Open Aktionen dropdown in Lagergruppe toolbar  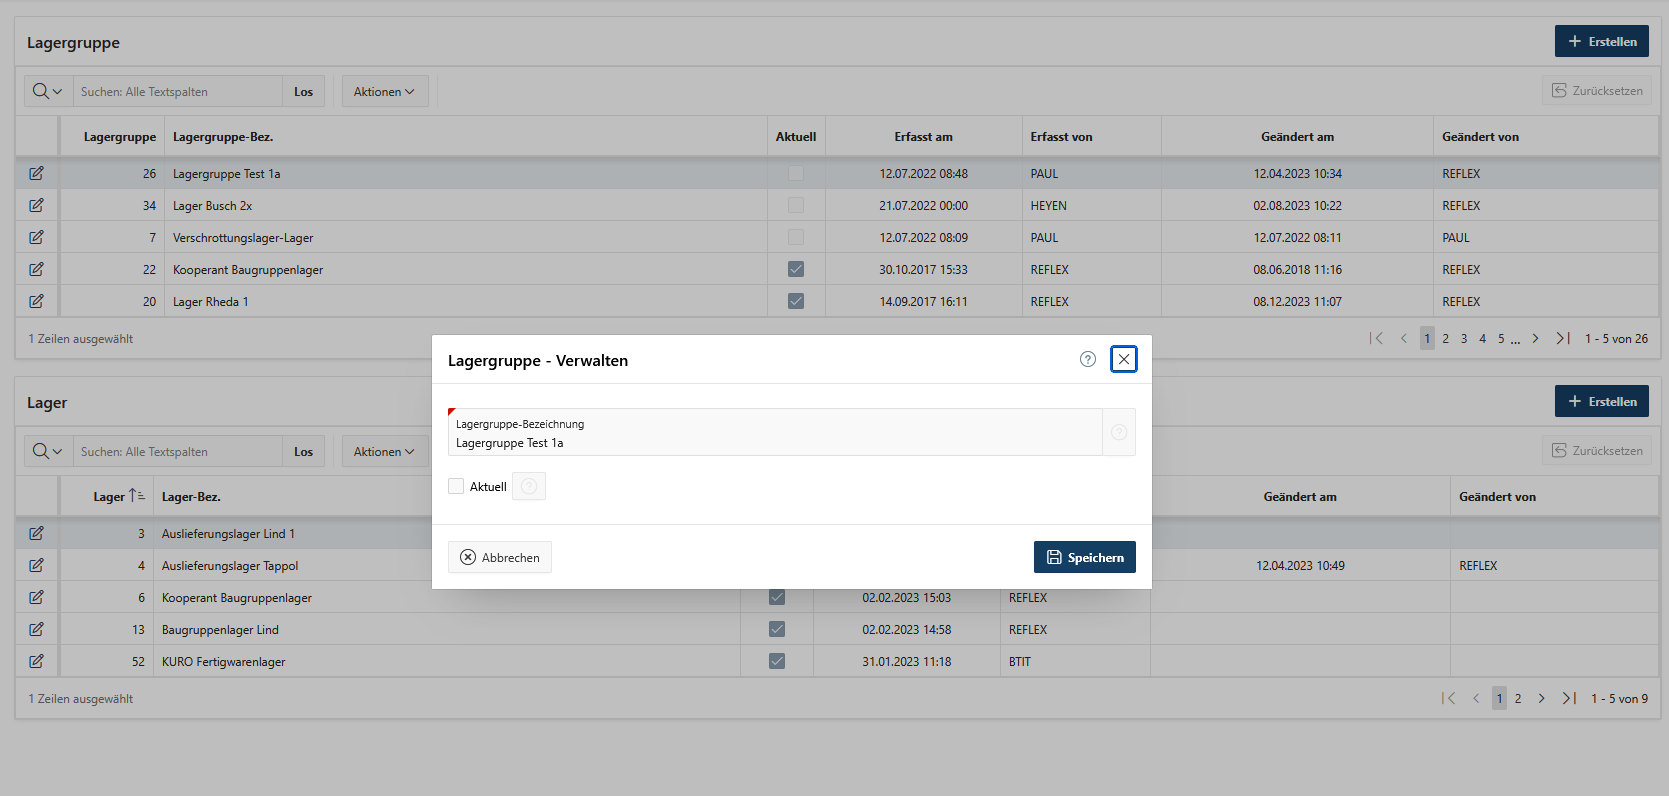pyautogui.click(x=384, y=91)
